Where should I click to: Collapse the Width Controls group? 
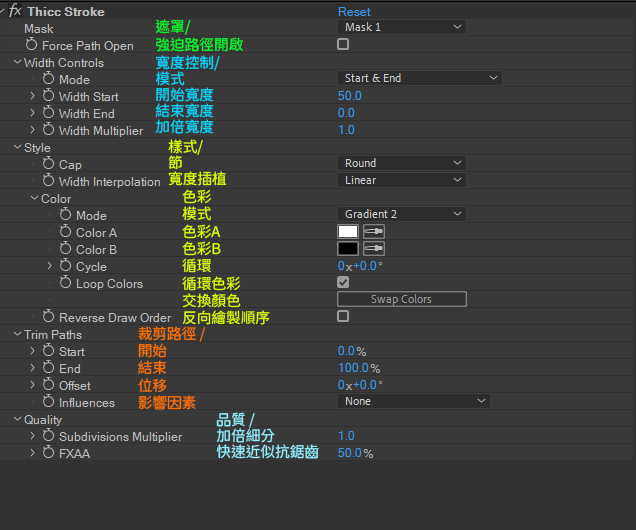pos(17,62)
